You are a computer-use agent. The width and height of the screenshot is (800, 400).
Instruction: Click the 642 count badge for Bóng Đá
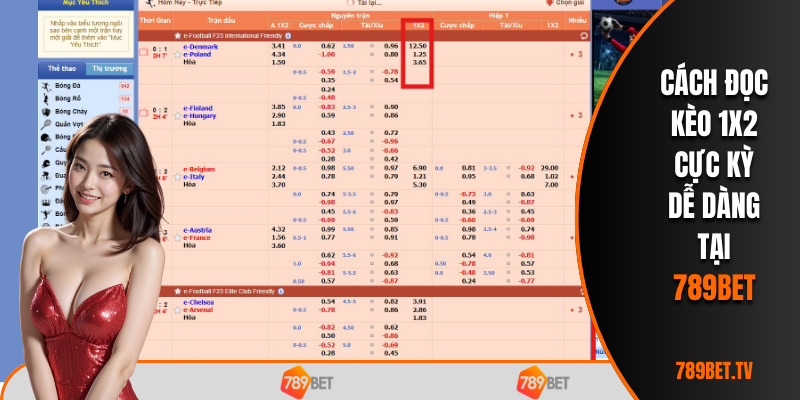(124, 86)
